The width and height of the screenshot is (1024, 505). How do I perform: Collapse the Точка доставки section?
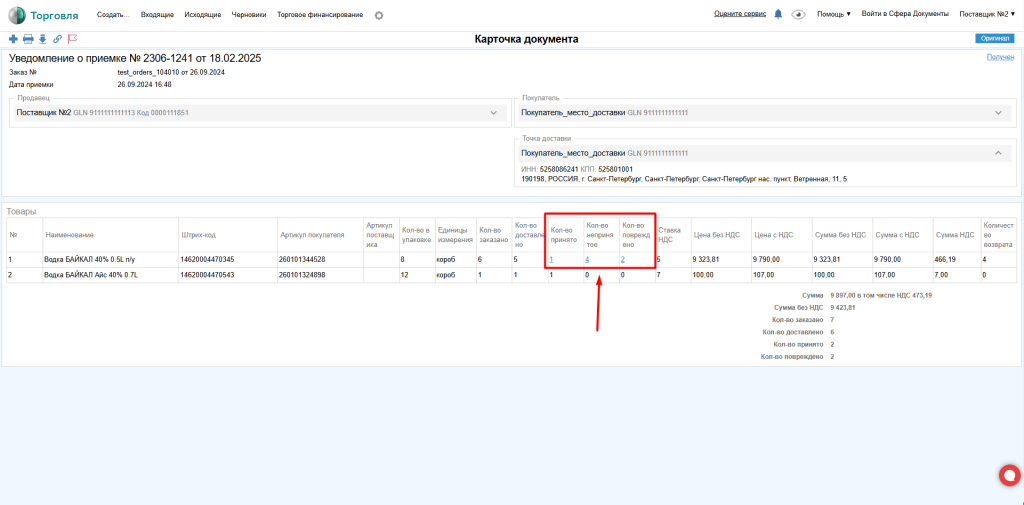[998, 153]
